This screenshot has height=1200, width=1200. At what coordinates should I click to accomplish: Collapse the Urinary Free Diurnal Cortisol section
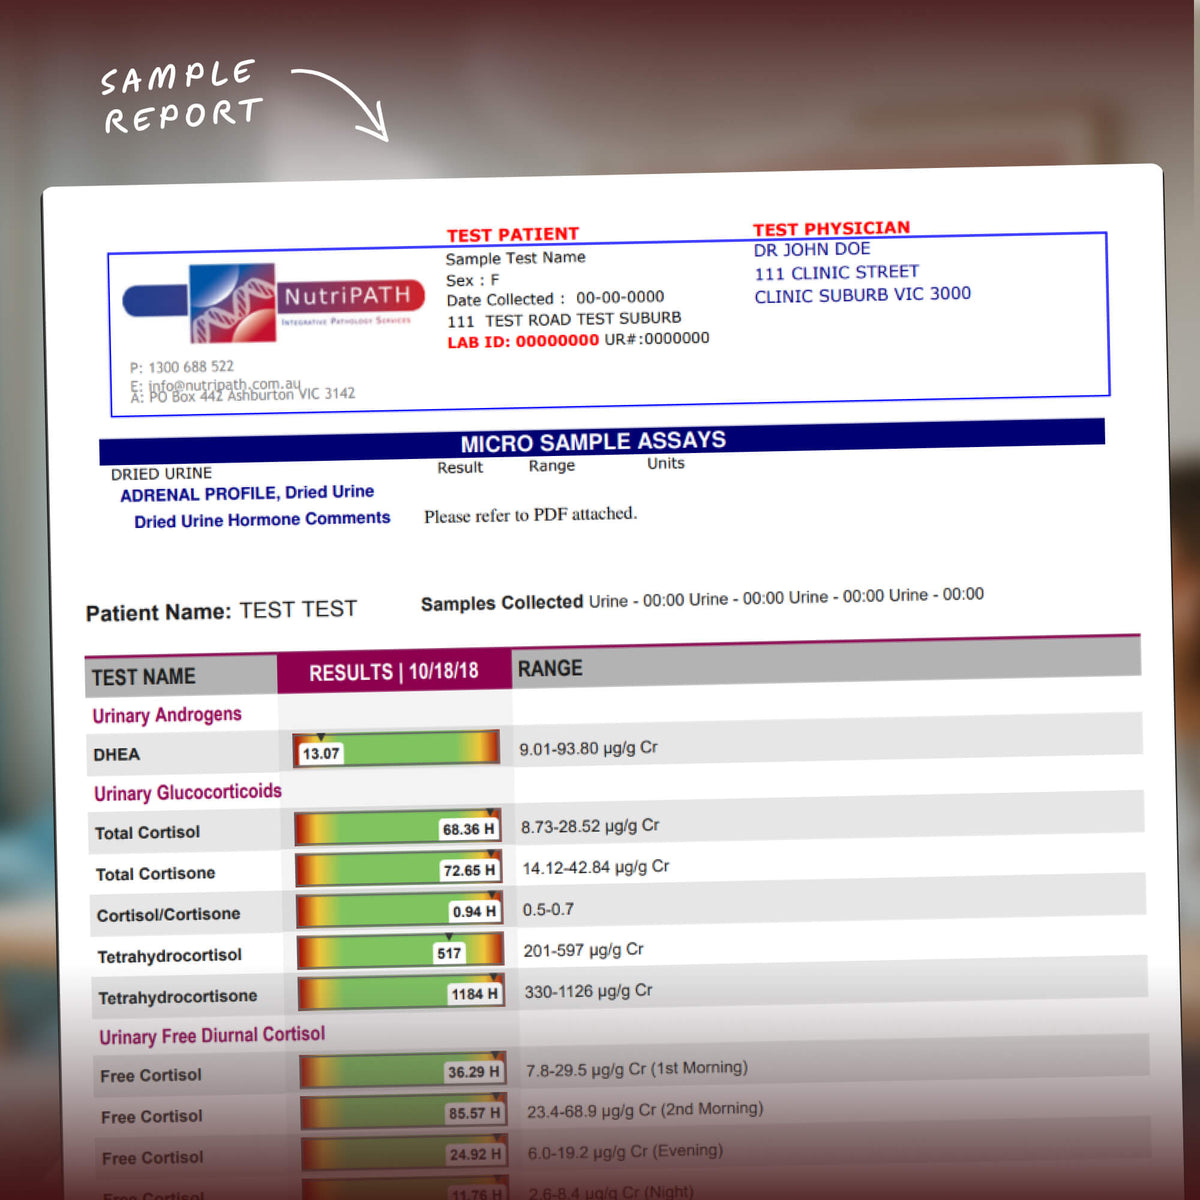click(211, 1034)
